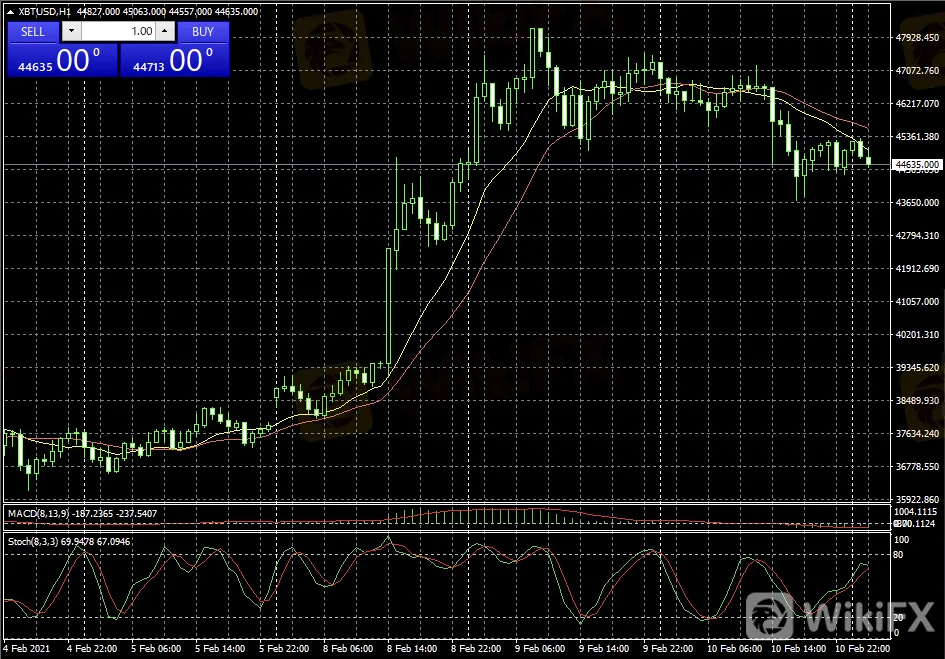Collapse the one-click trading panel triangle
Screen dimensions: 945x659
[11, 12]
